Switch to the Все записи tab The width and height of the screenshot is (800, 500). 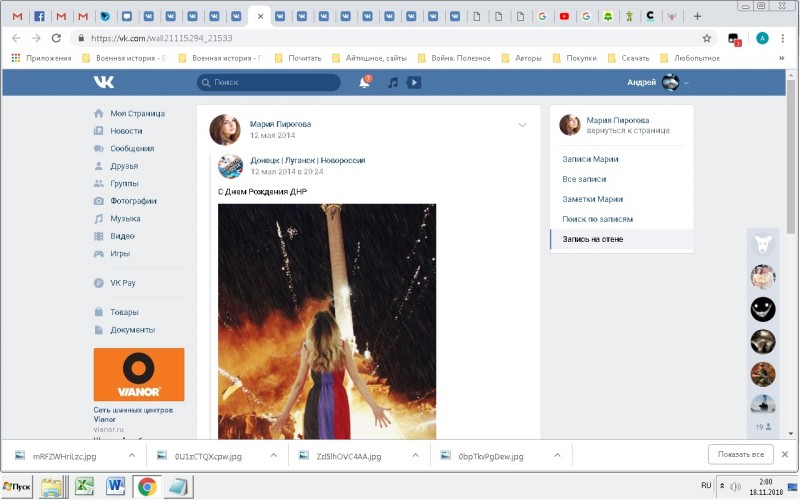(x=585, y=179)
